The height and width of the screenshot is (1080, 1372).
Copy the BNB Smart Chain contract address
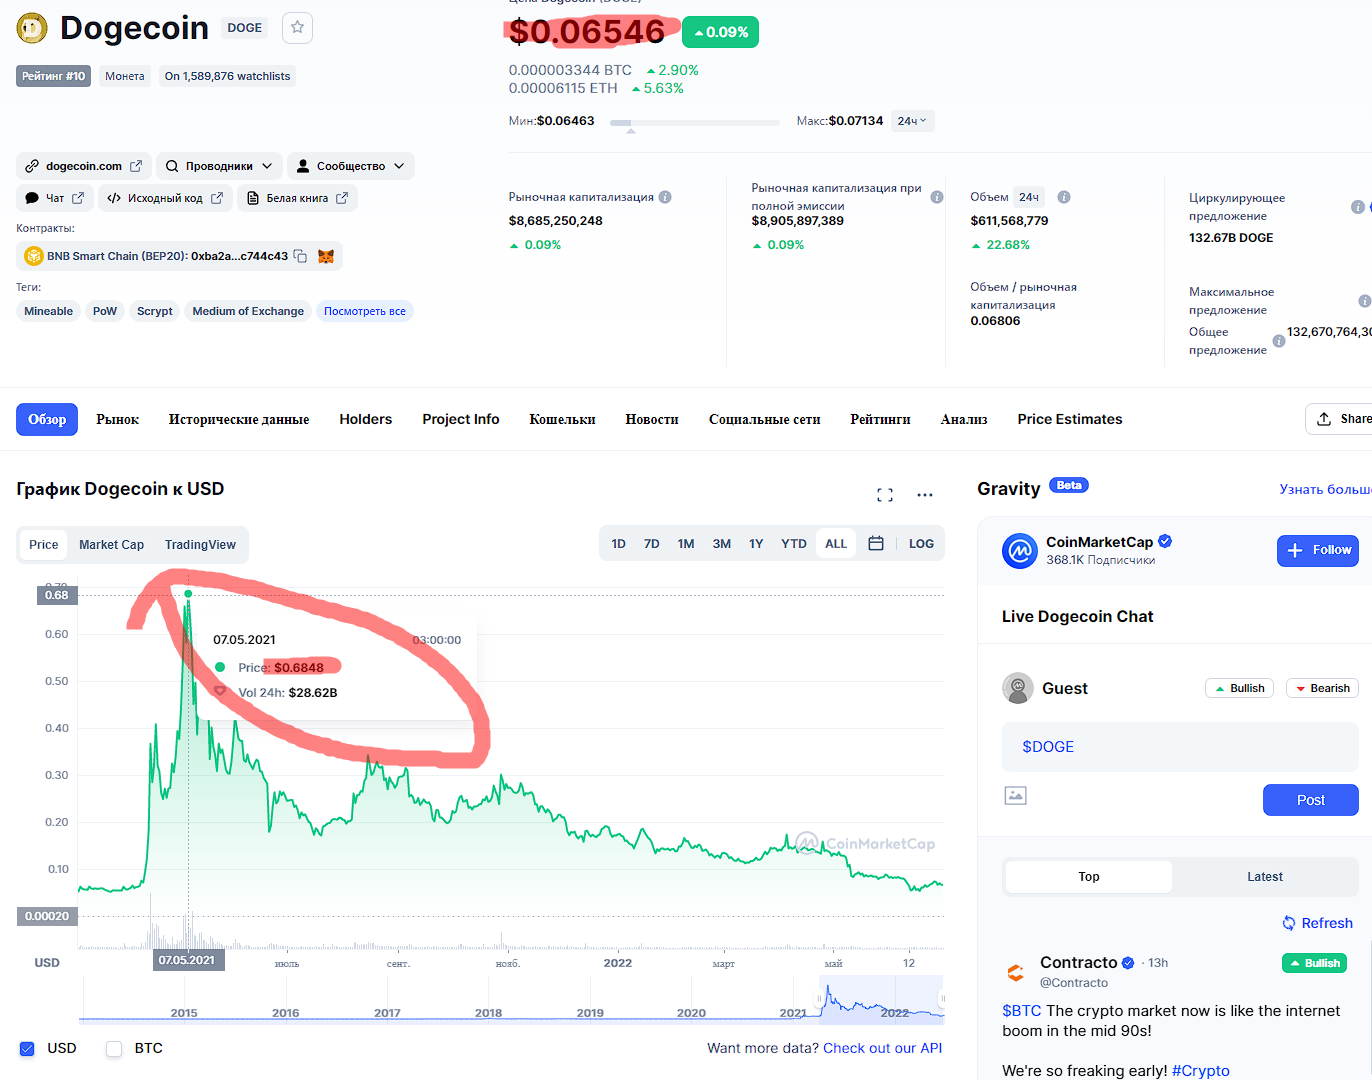(300, 256)
